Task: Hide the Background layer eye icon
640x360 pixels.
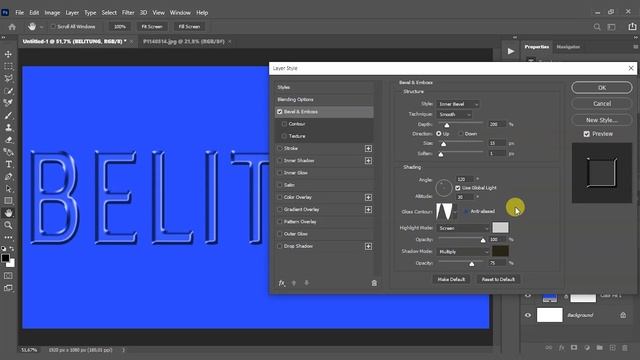Action: click(528, 315)
